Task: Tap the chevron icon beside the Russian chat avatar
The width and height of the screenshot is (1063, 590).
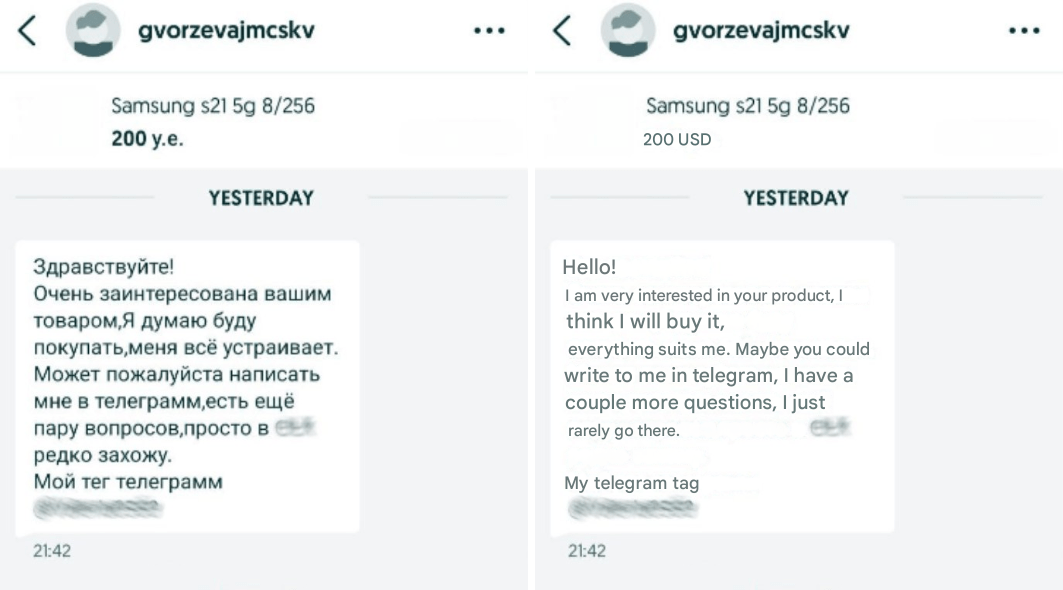Action: click(26, 30)
